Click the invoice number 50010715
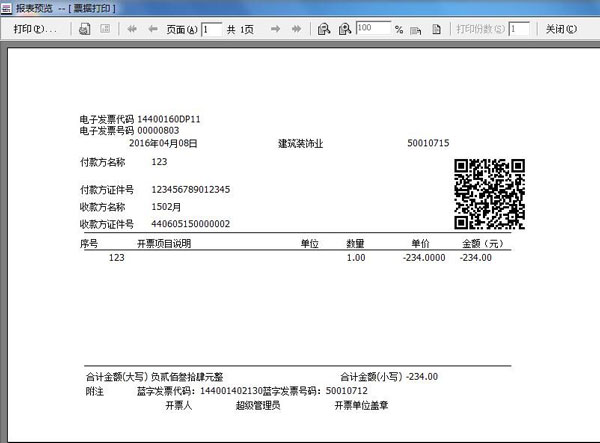600x443 pixels. pos(428,143)
